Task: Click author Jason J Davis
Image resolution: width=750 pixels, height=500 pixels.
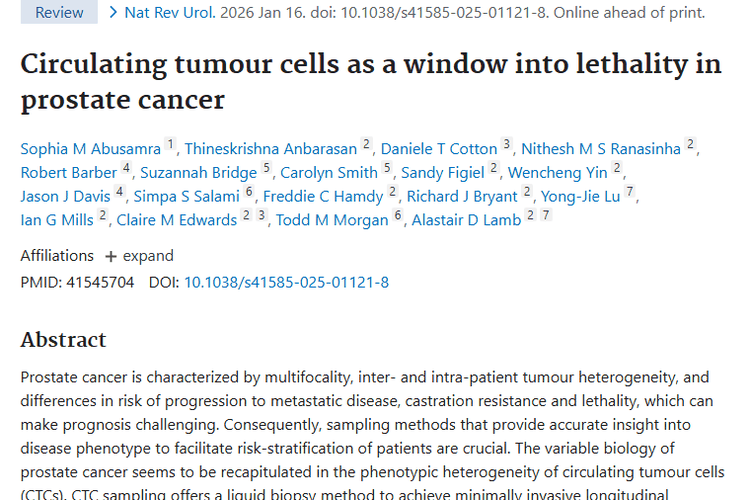Action: [x=65, y=196]
